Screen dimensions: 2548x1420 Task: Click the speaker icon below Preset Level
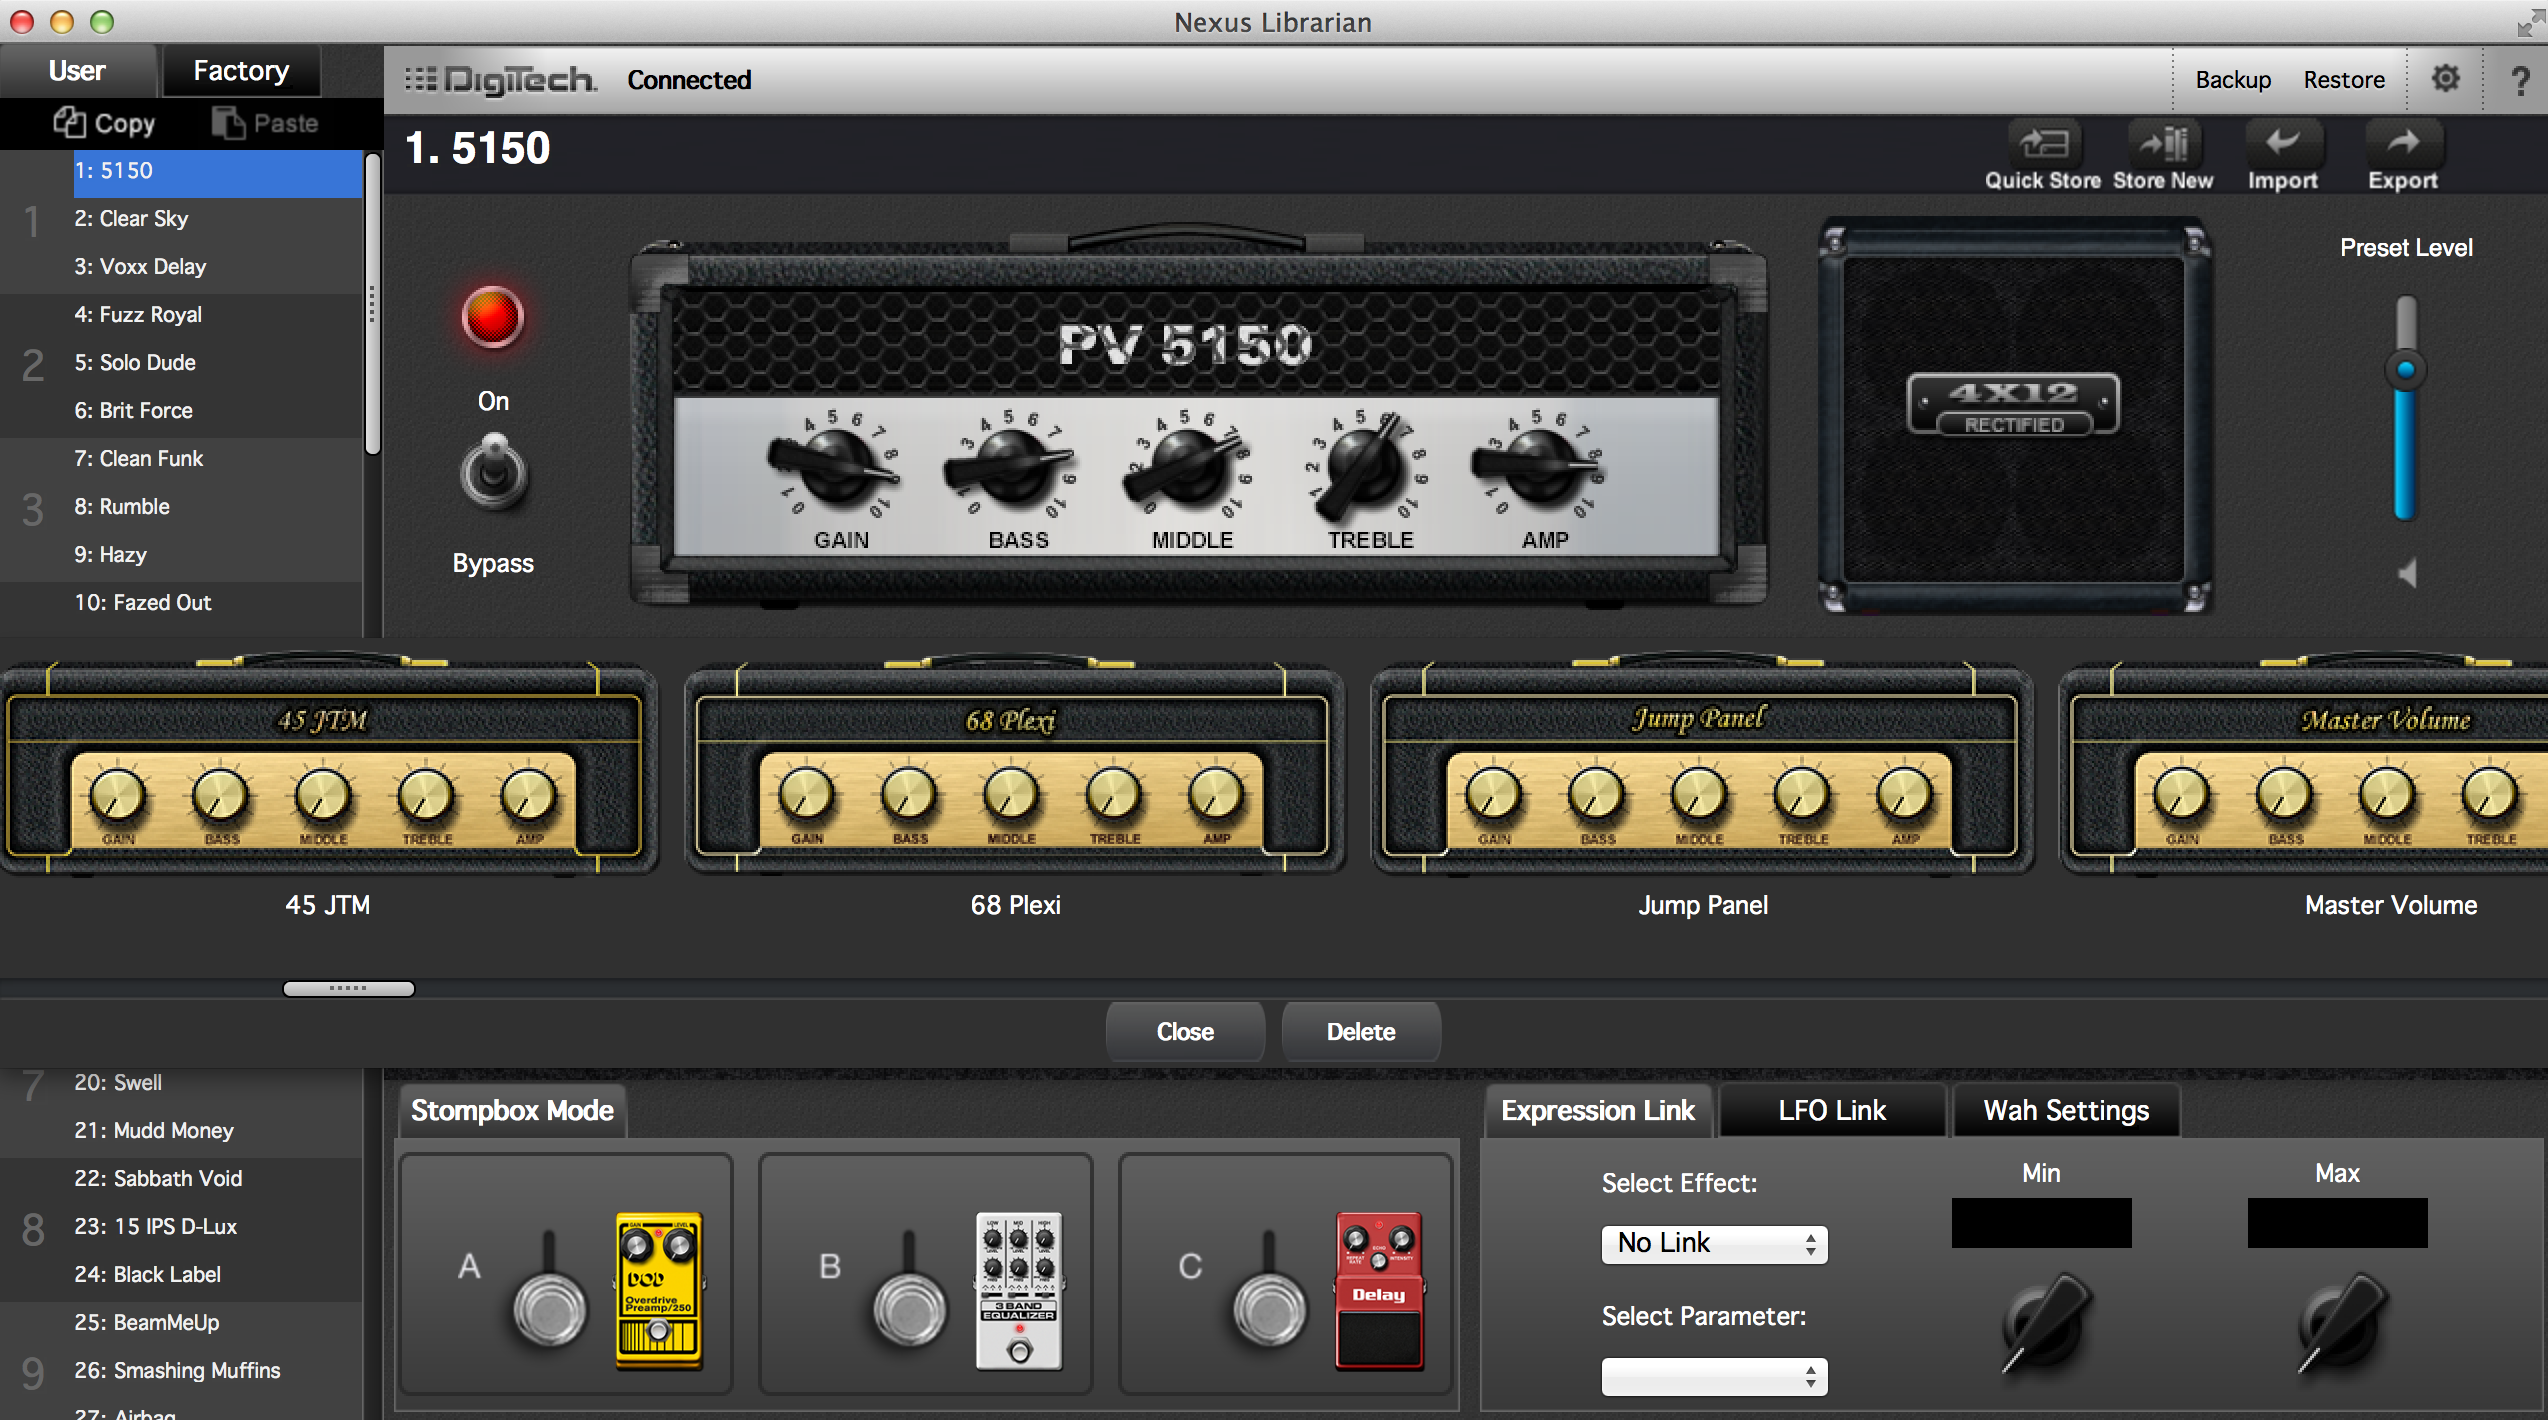(x=2407, y=573)
